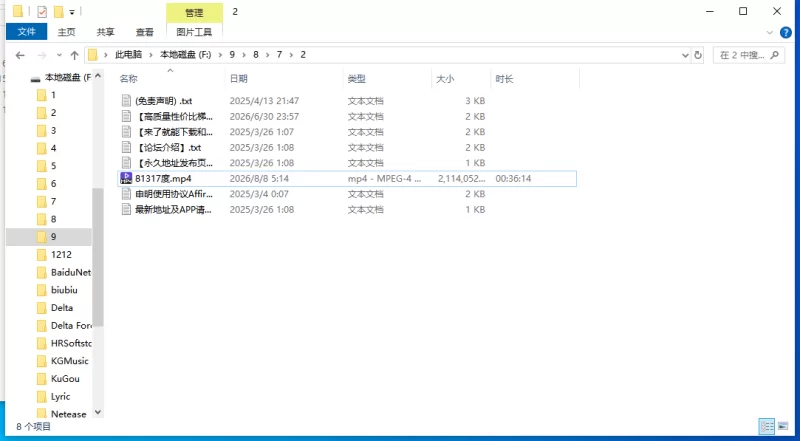Open the 图片工具 ribbon tab
800x441 pixels.
pyautogui.click(x=194, y=32)
